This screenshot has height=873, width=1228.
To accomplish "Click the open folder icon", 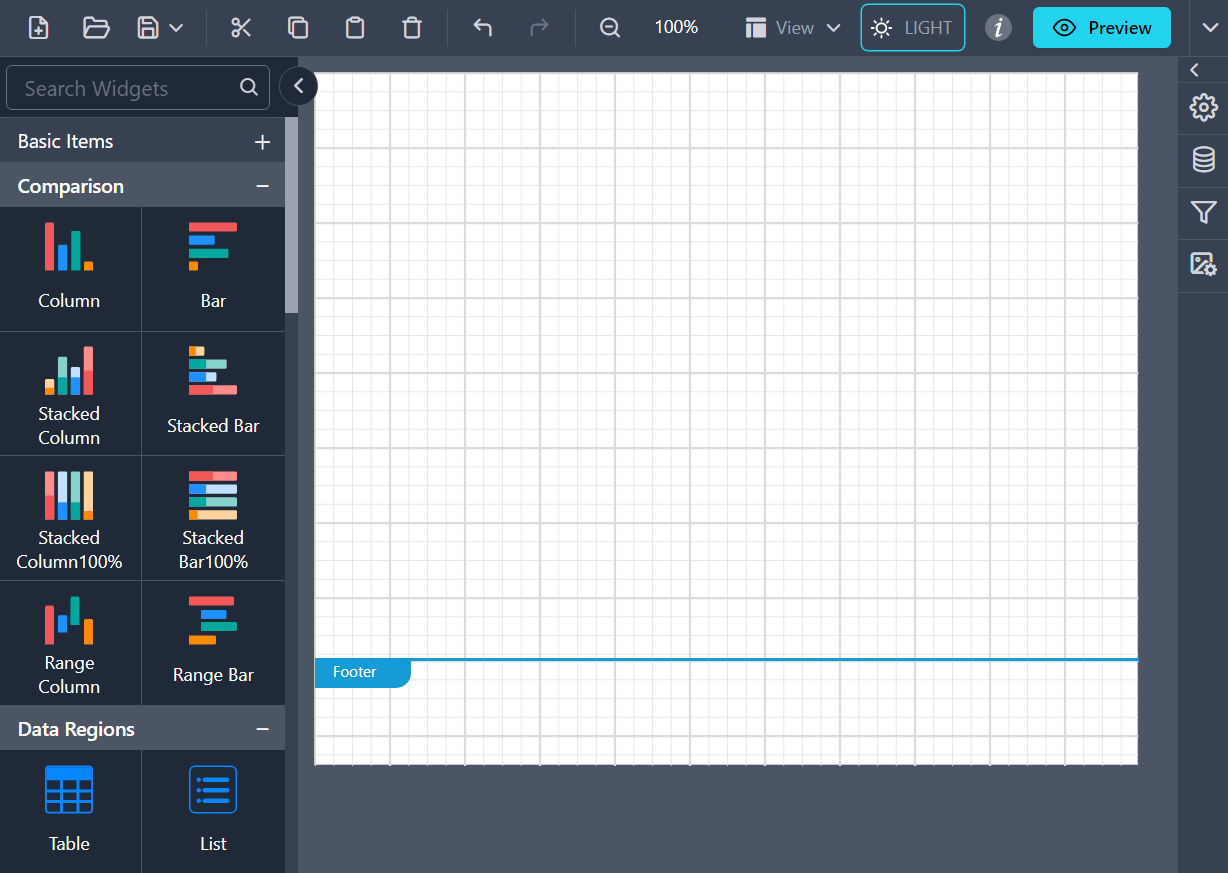I will click(96, 28).
